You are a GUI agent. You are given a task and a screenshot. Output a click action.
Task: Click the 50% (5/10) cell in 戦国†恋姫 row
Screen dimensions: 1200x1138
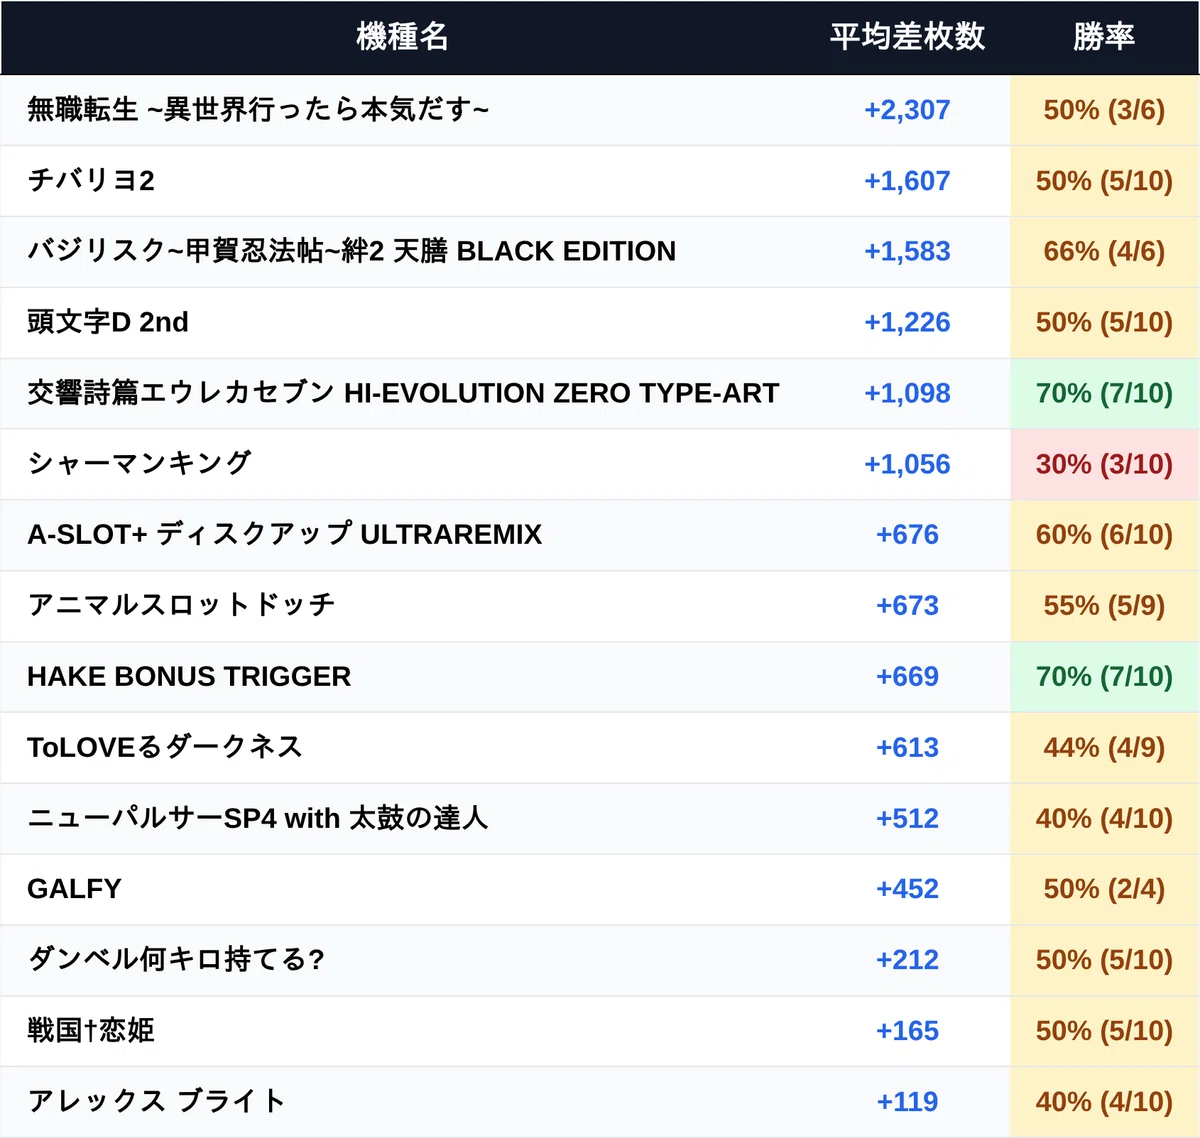pyautogui.click(x=1104, y=1030)
